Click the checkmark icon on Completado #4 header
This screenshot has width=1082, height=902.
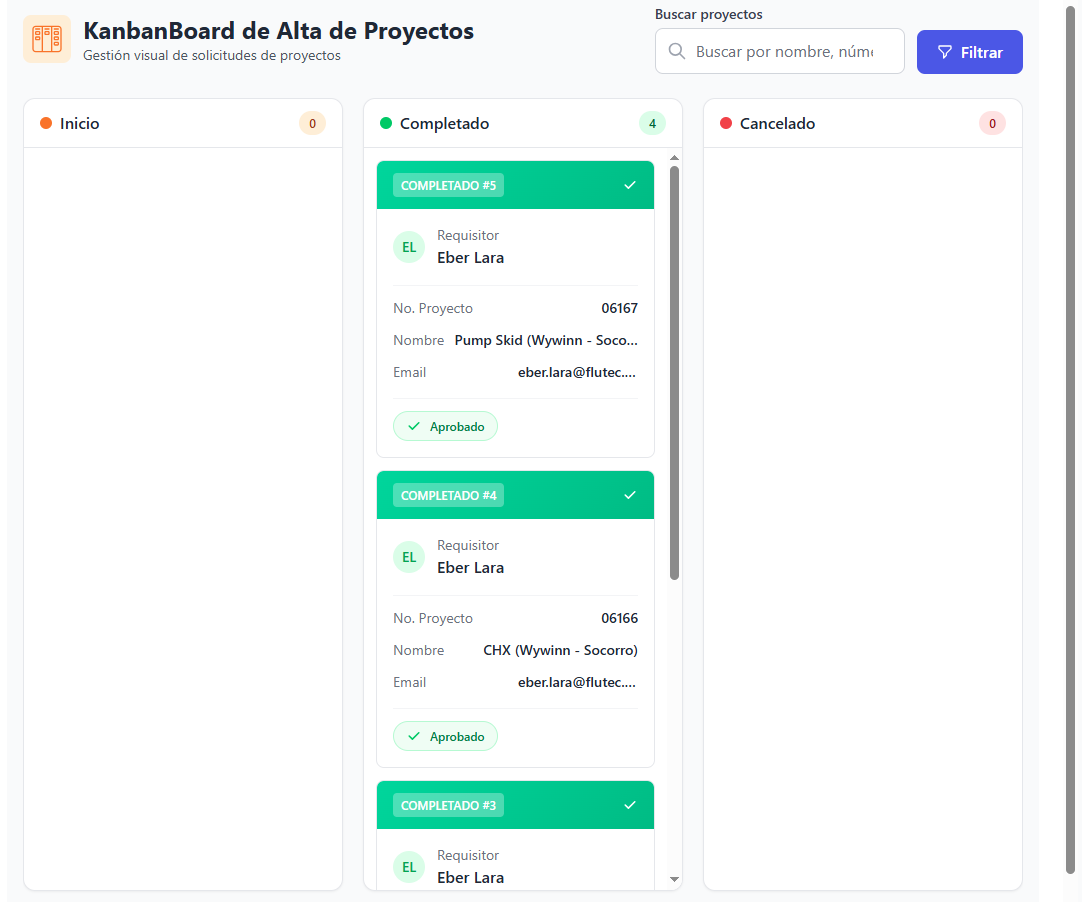point(630,495)
